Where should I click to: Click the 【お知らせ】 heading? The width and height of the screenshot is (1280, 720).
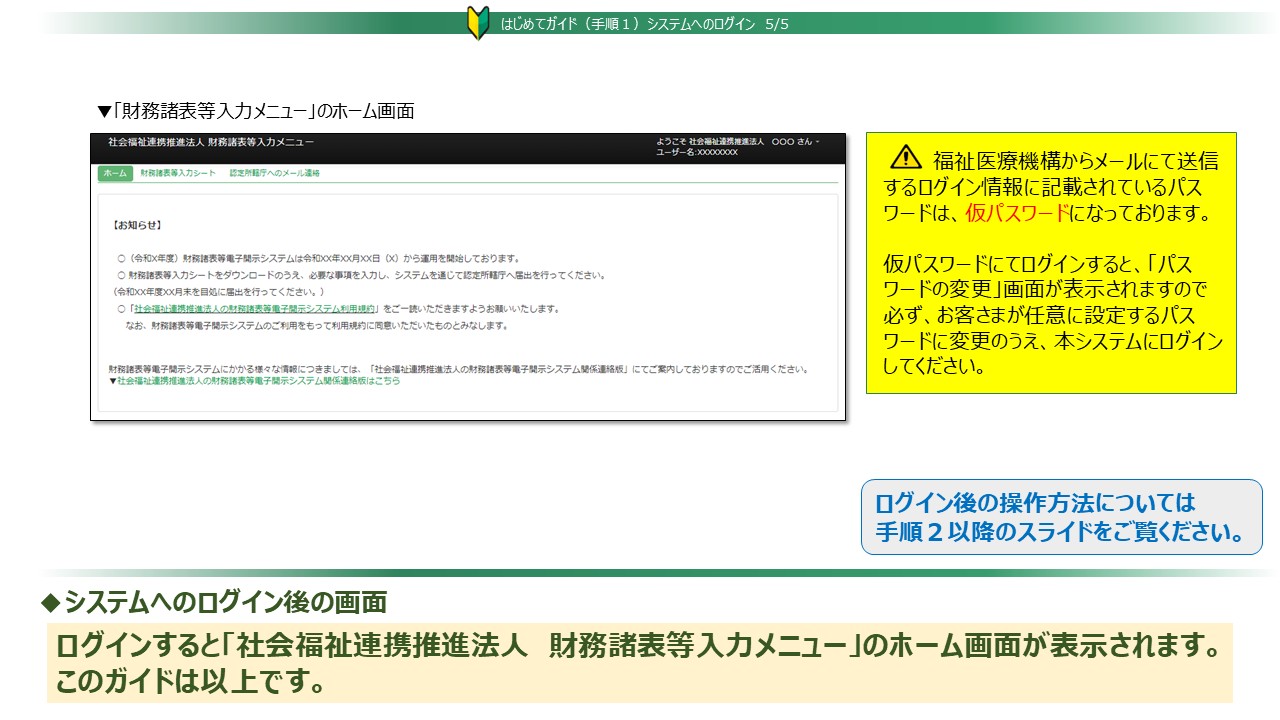[138, 226]
